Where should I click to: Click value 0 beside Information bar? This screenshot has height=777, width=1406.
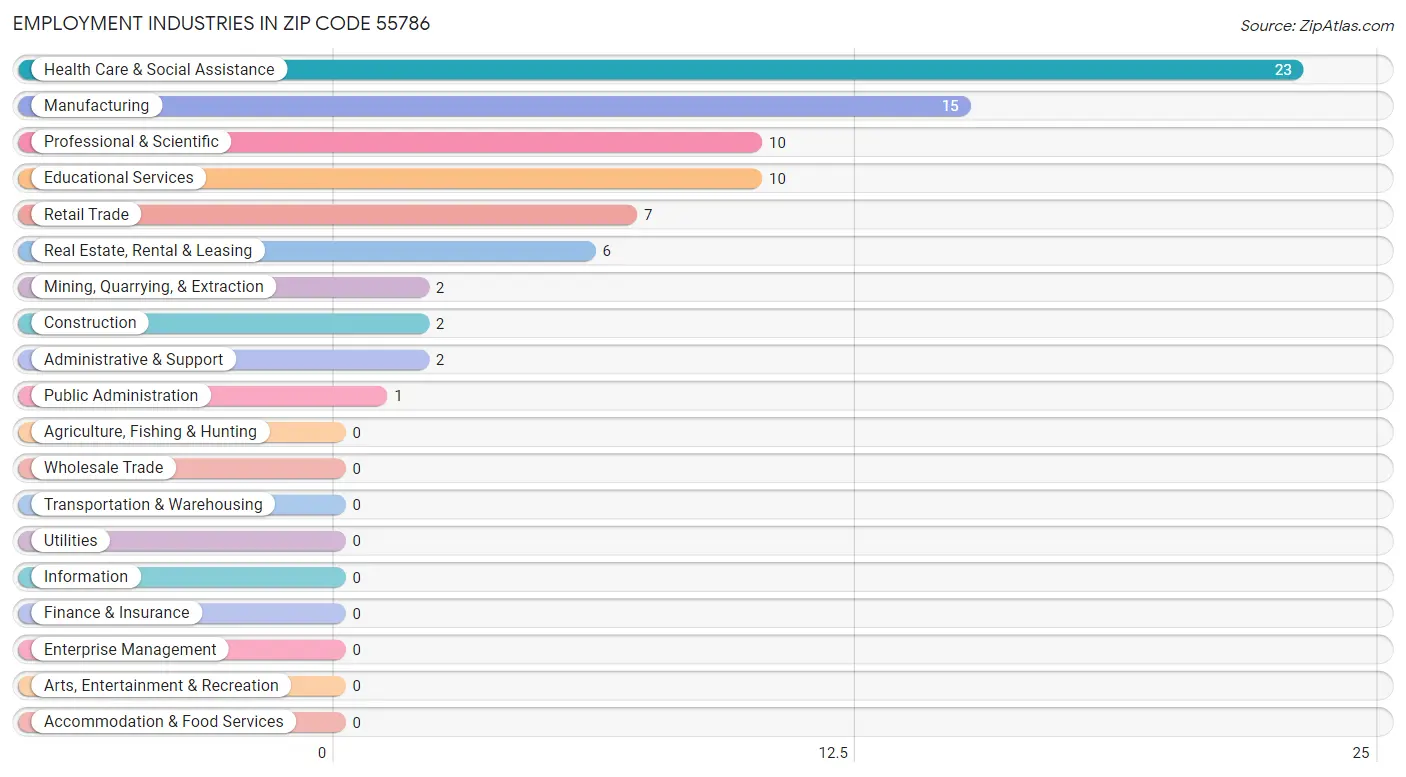[356, 577]
